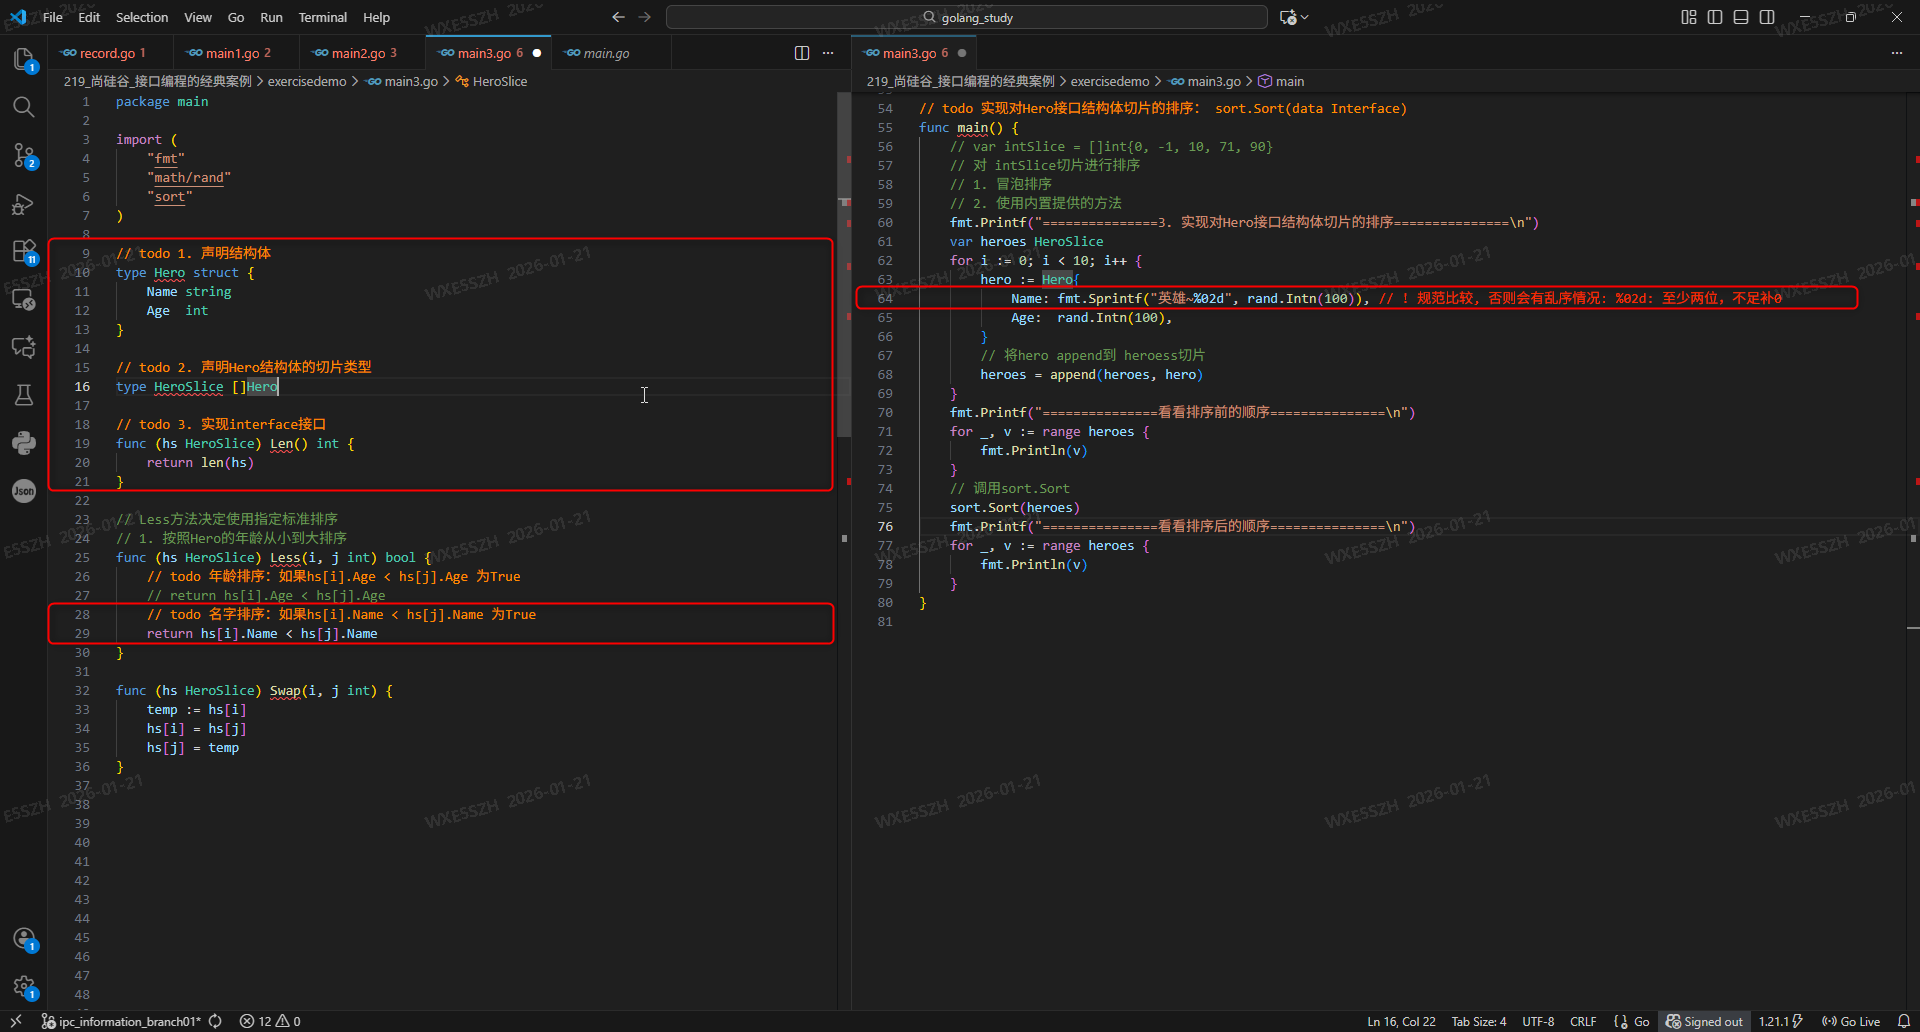The width and height of the screenshot is (1920, 1032).
Task: Open more actions for left editor group
Action: [x=828, y=53]
